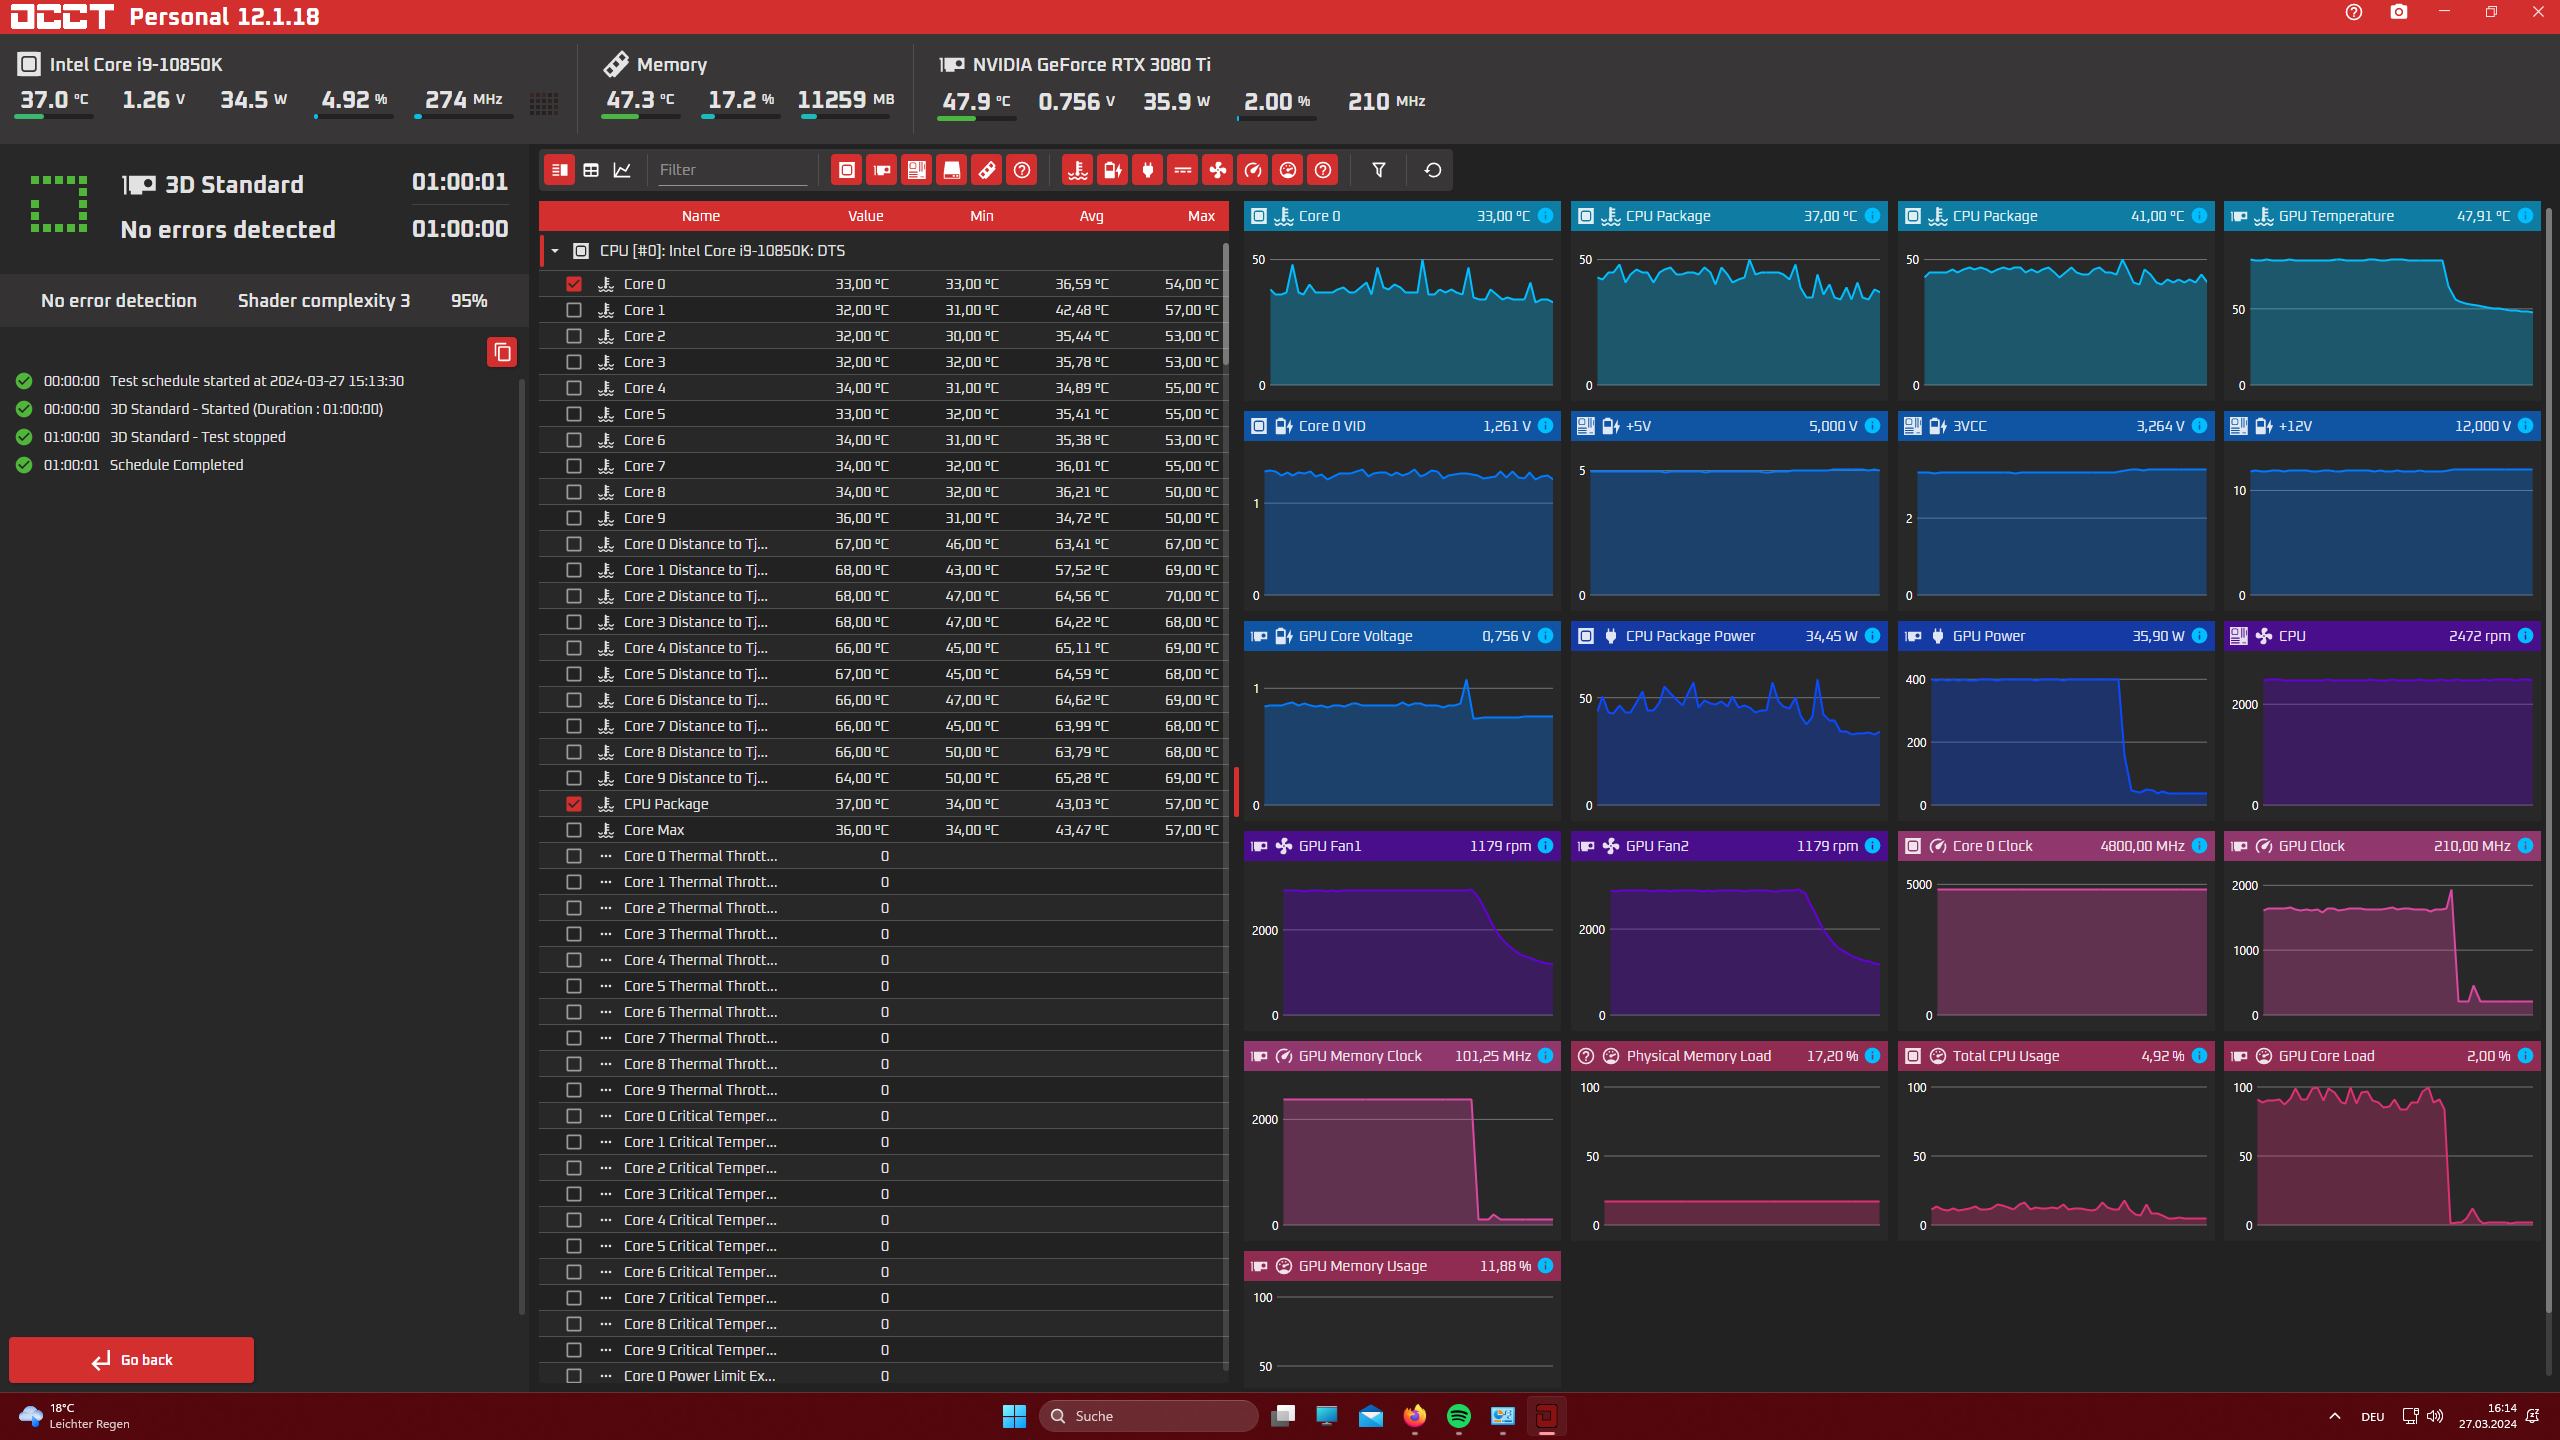Screen dimensions: 2560x1440
Task: Switch to graph-only view
Action: pos(622,170)
